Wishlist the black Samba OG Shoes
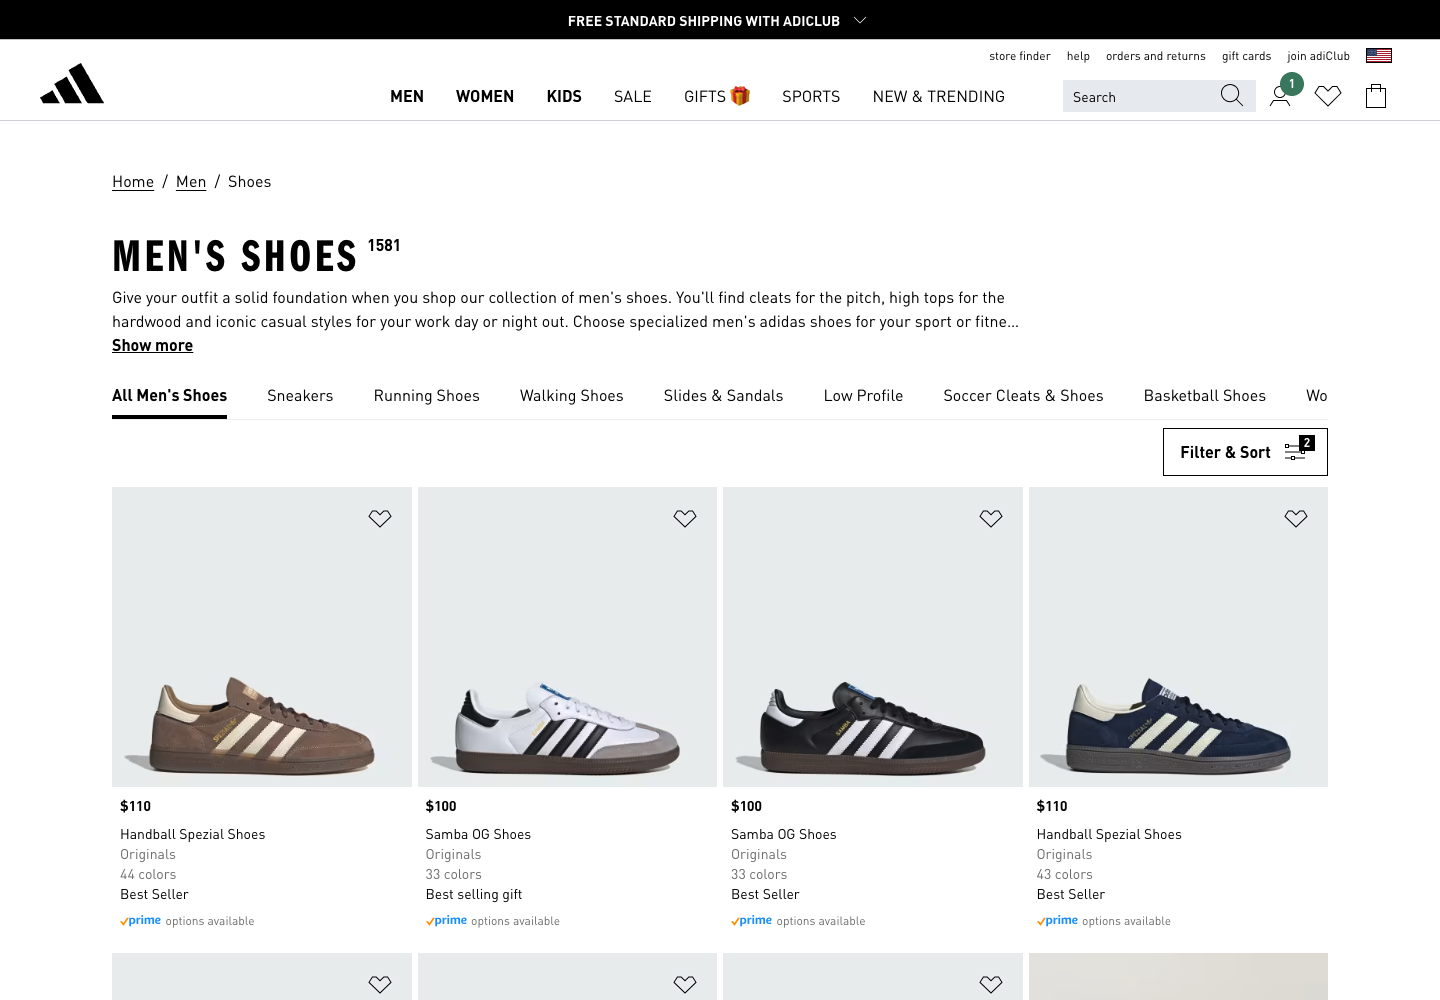This screenshot has width=1440, height=1000. (x=991, y=518)
